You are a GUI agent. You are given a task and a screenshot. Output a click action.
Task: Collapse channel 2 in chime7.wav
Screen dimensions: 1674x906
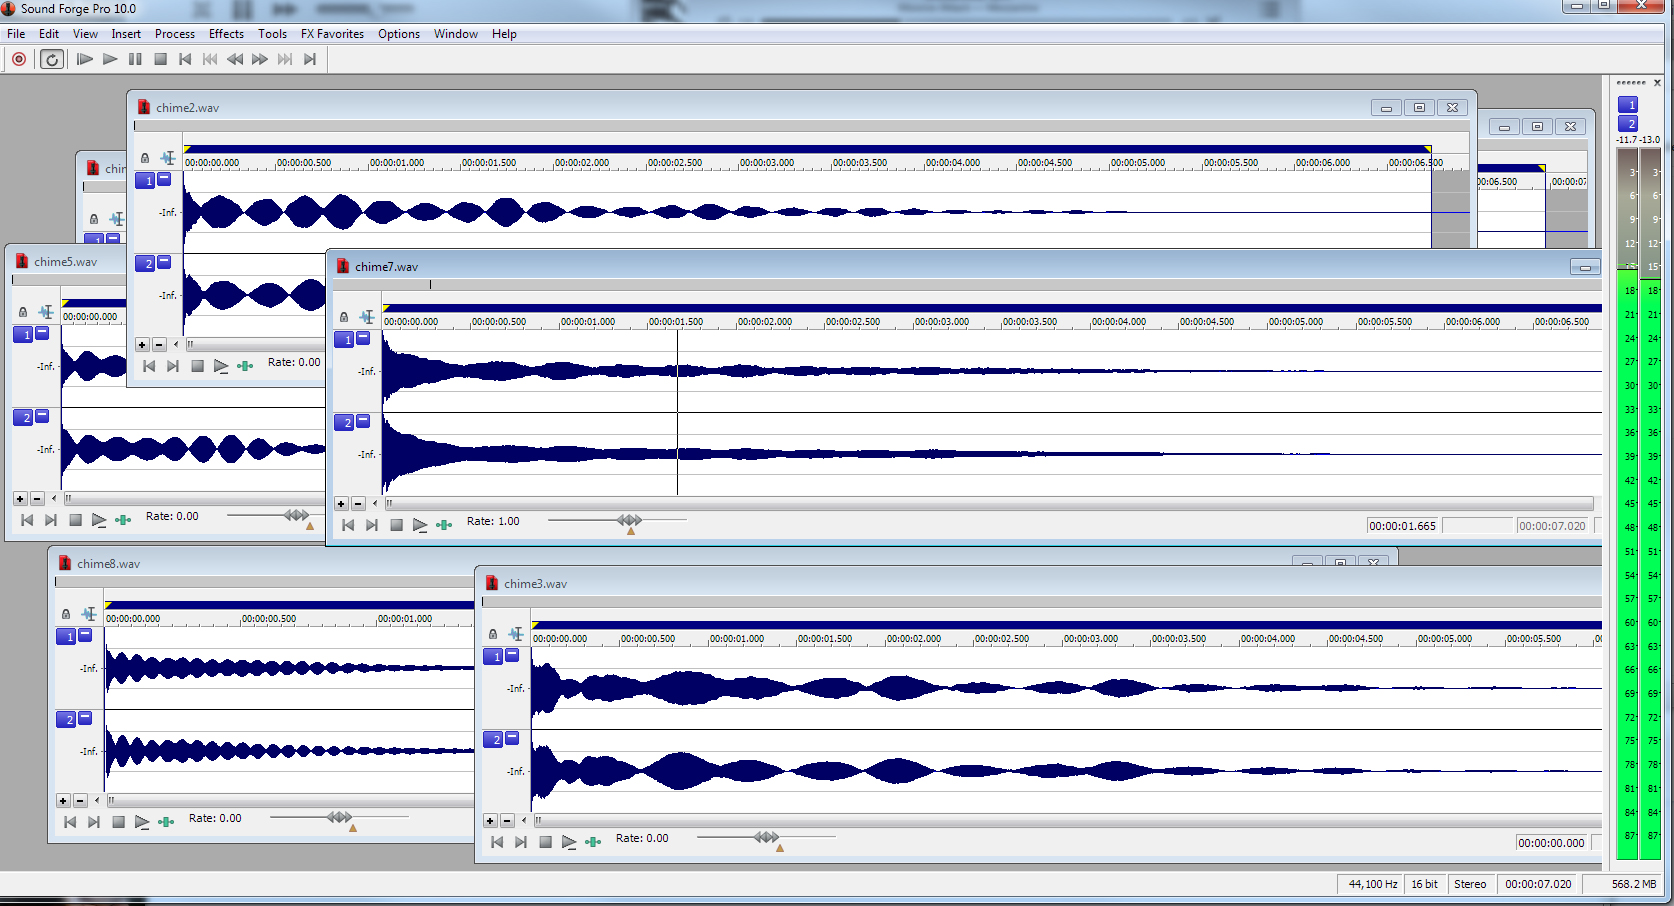363,422
